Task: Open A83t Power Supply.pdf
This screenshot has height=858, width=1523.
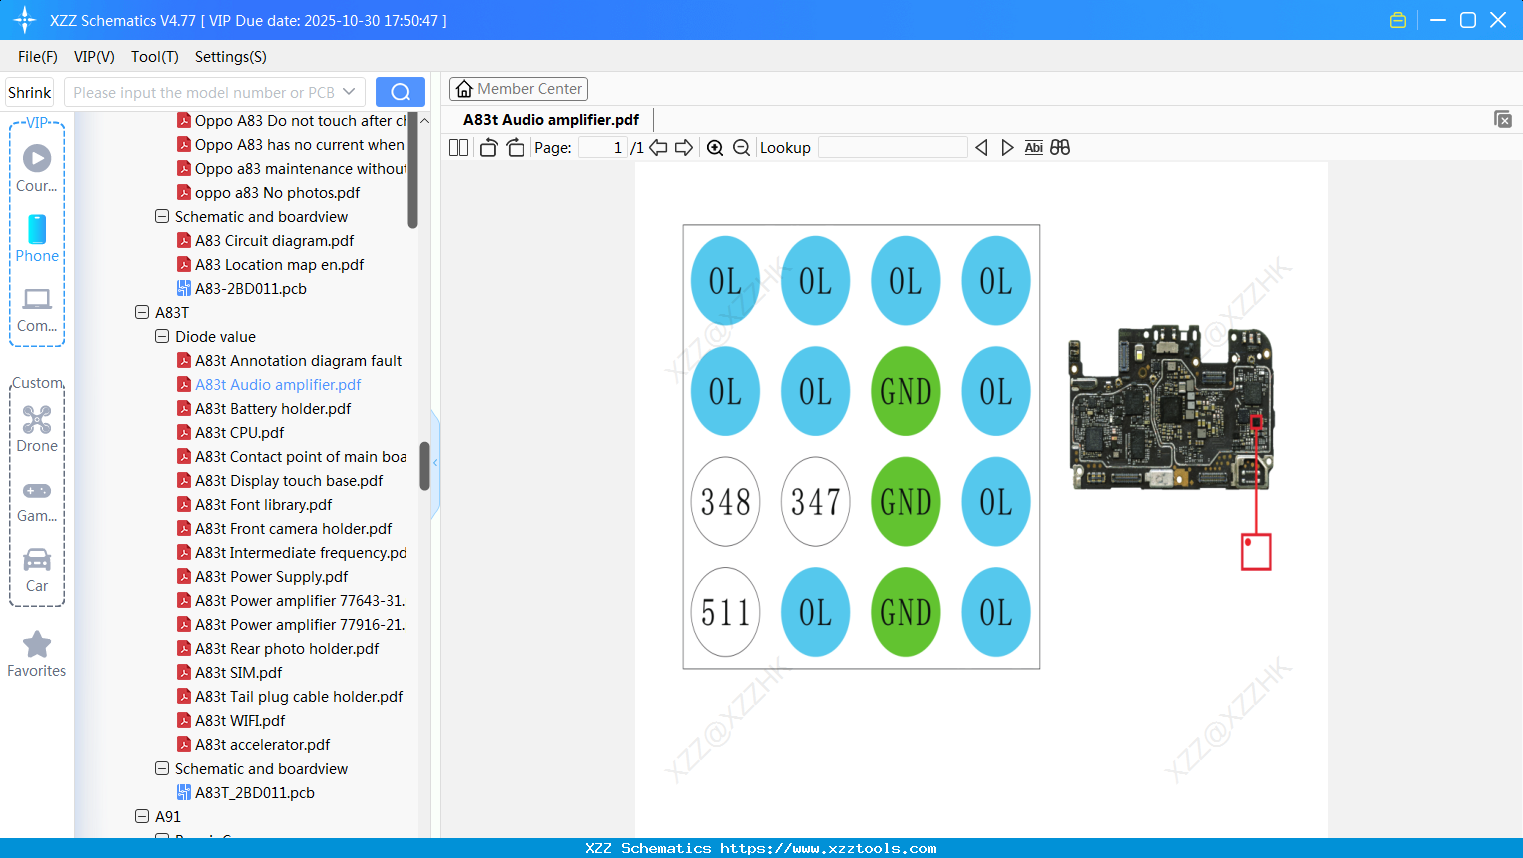Action: [263, 576]
